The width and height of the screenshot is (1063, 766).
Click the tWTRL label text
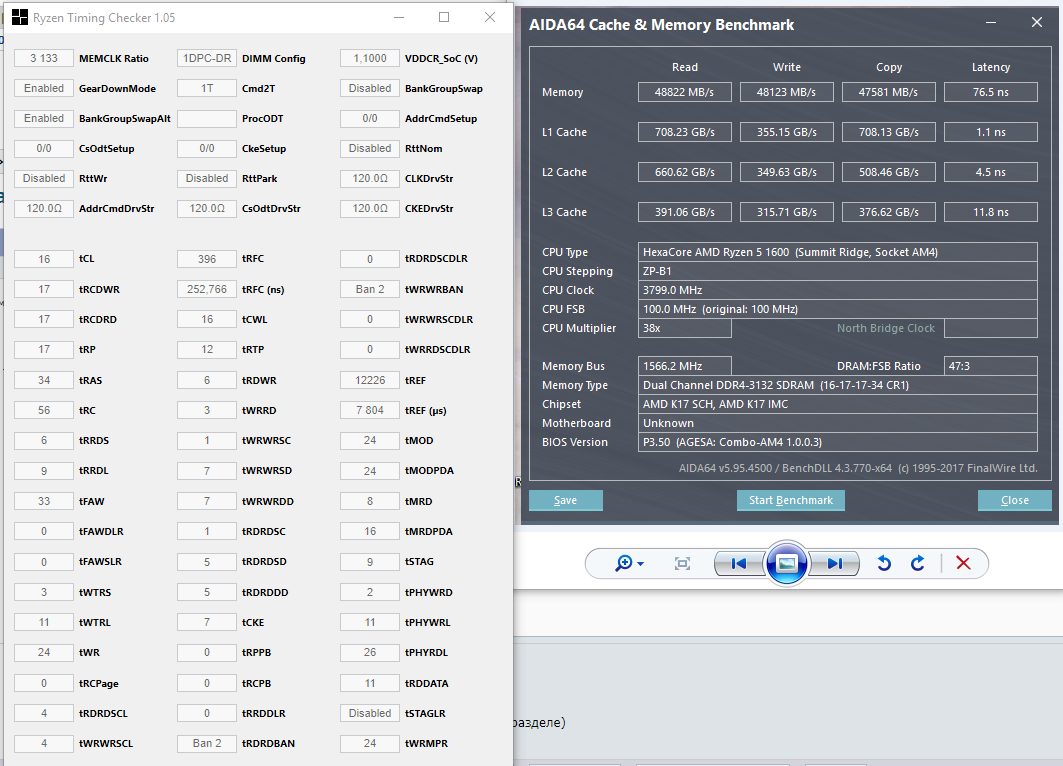[x=95, y=622]
